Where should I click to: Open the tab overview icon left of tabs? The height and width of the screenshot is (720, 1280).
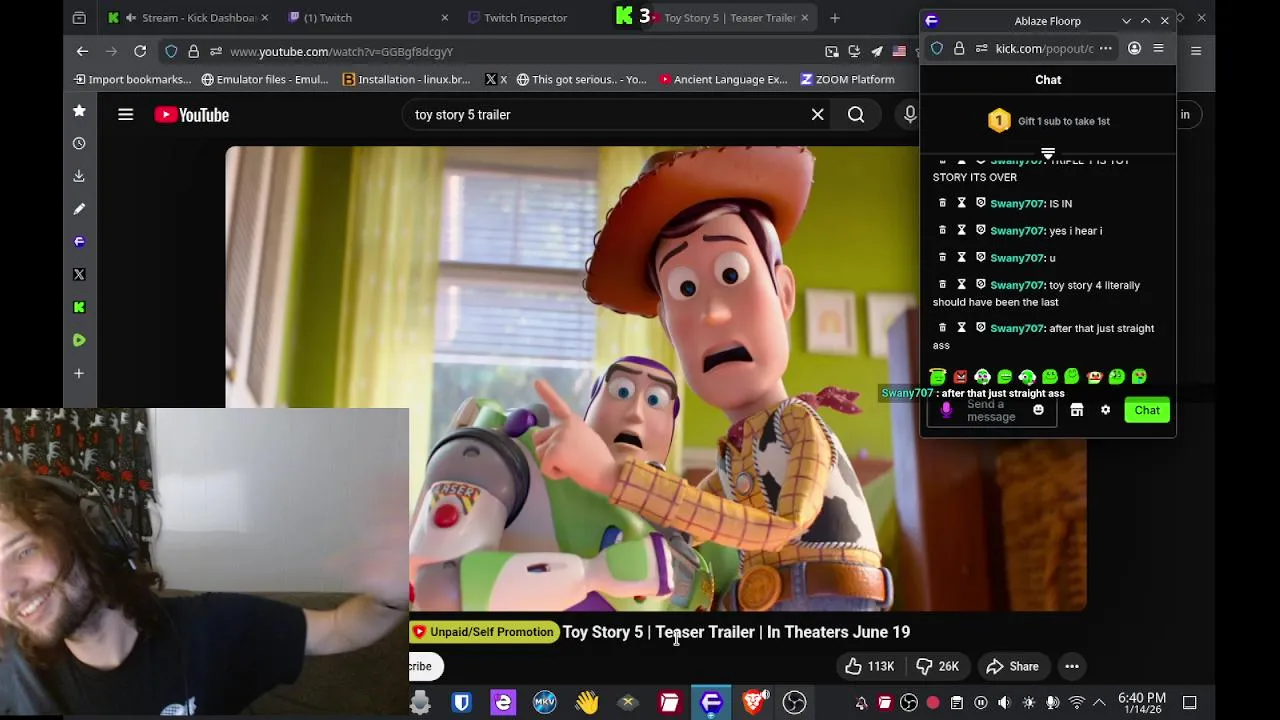[x=79, y=18]
